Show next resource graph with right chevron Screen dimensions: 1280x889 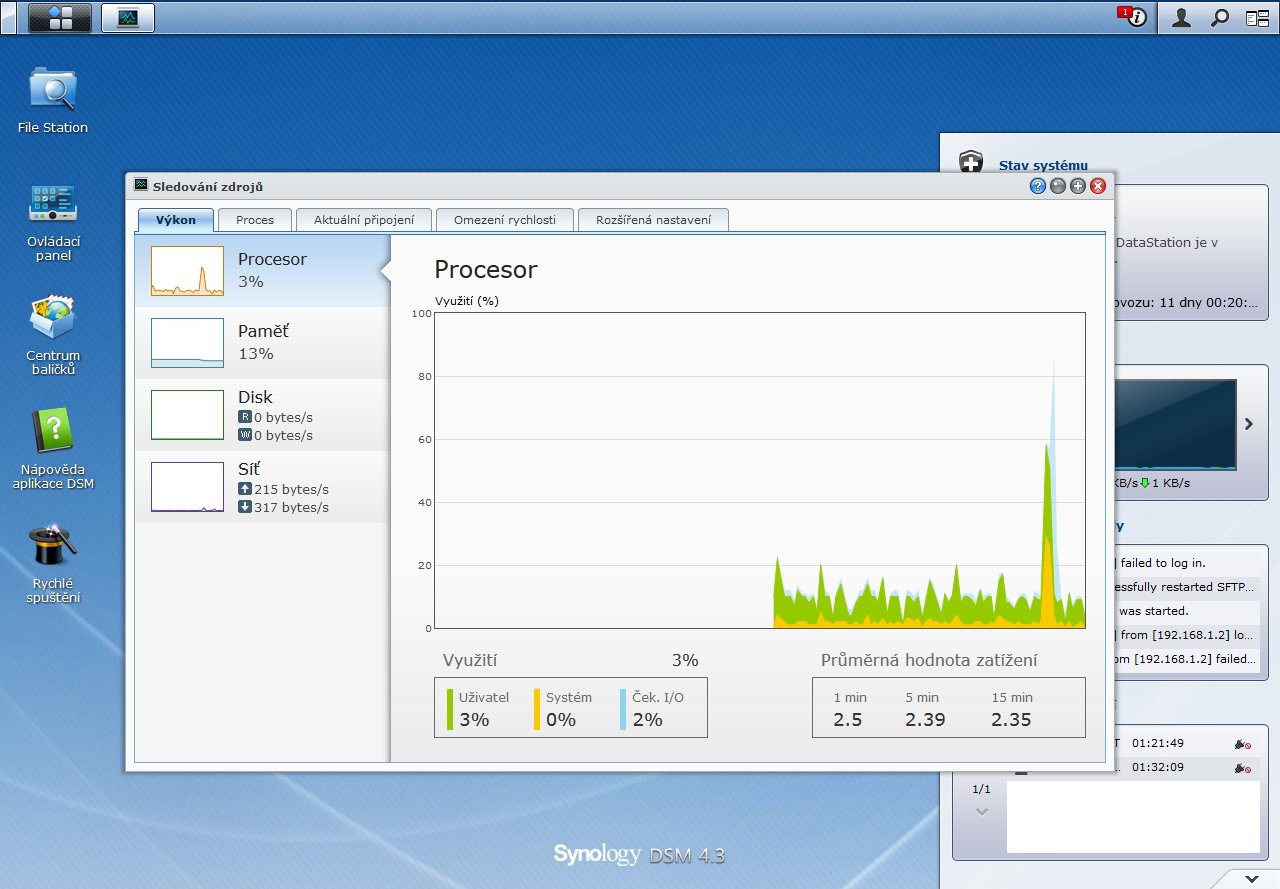point(1249,424)
